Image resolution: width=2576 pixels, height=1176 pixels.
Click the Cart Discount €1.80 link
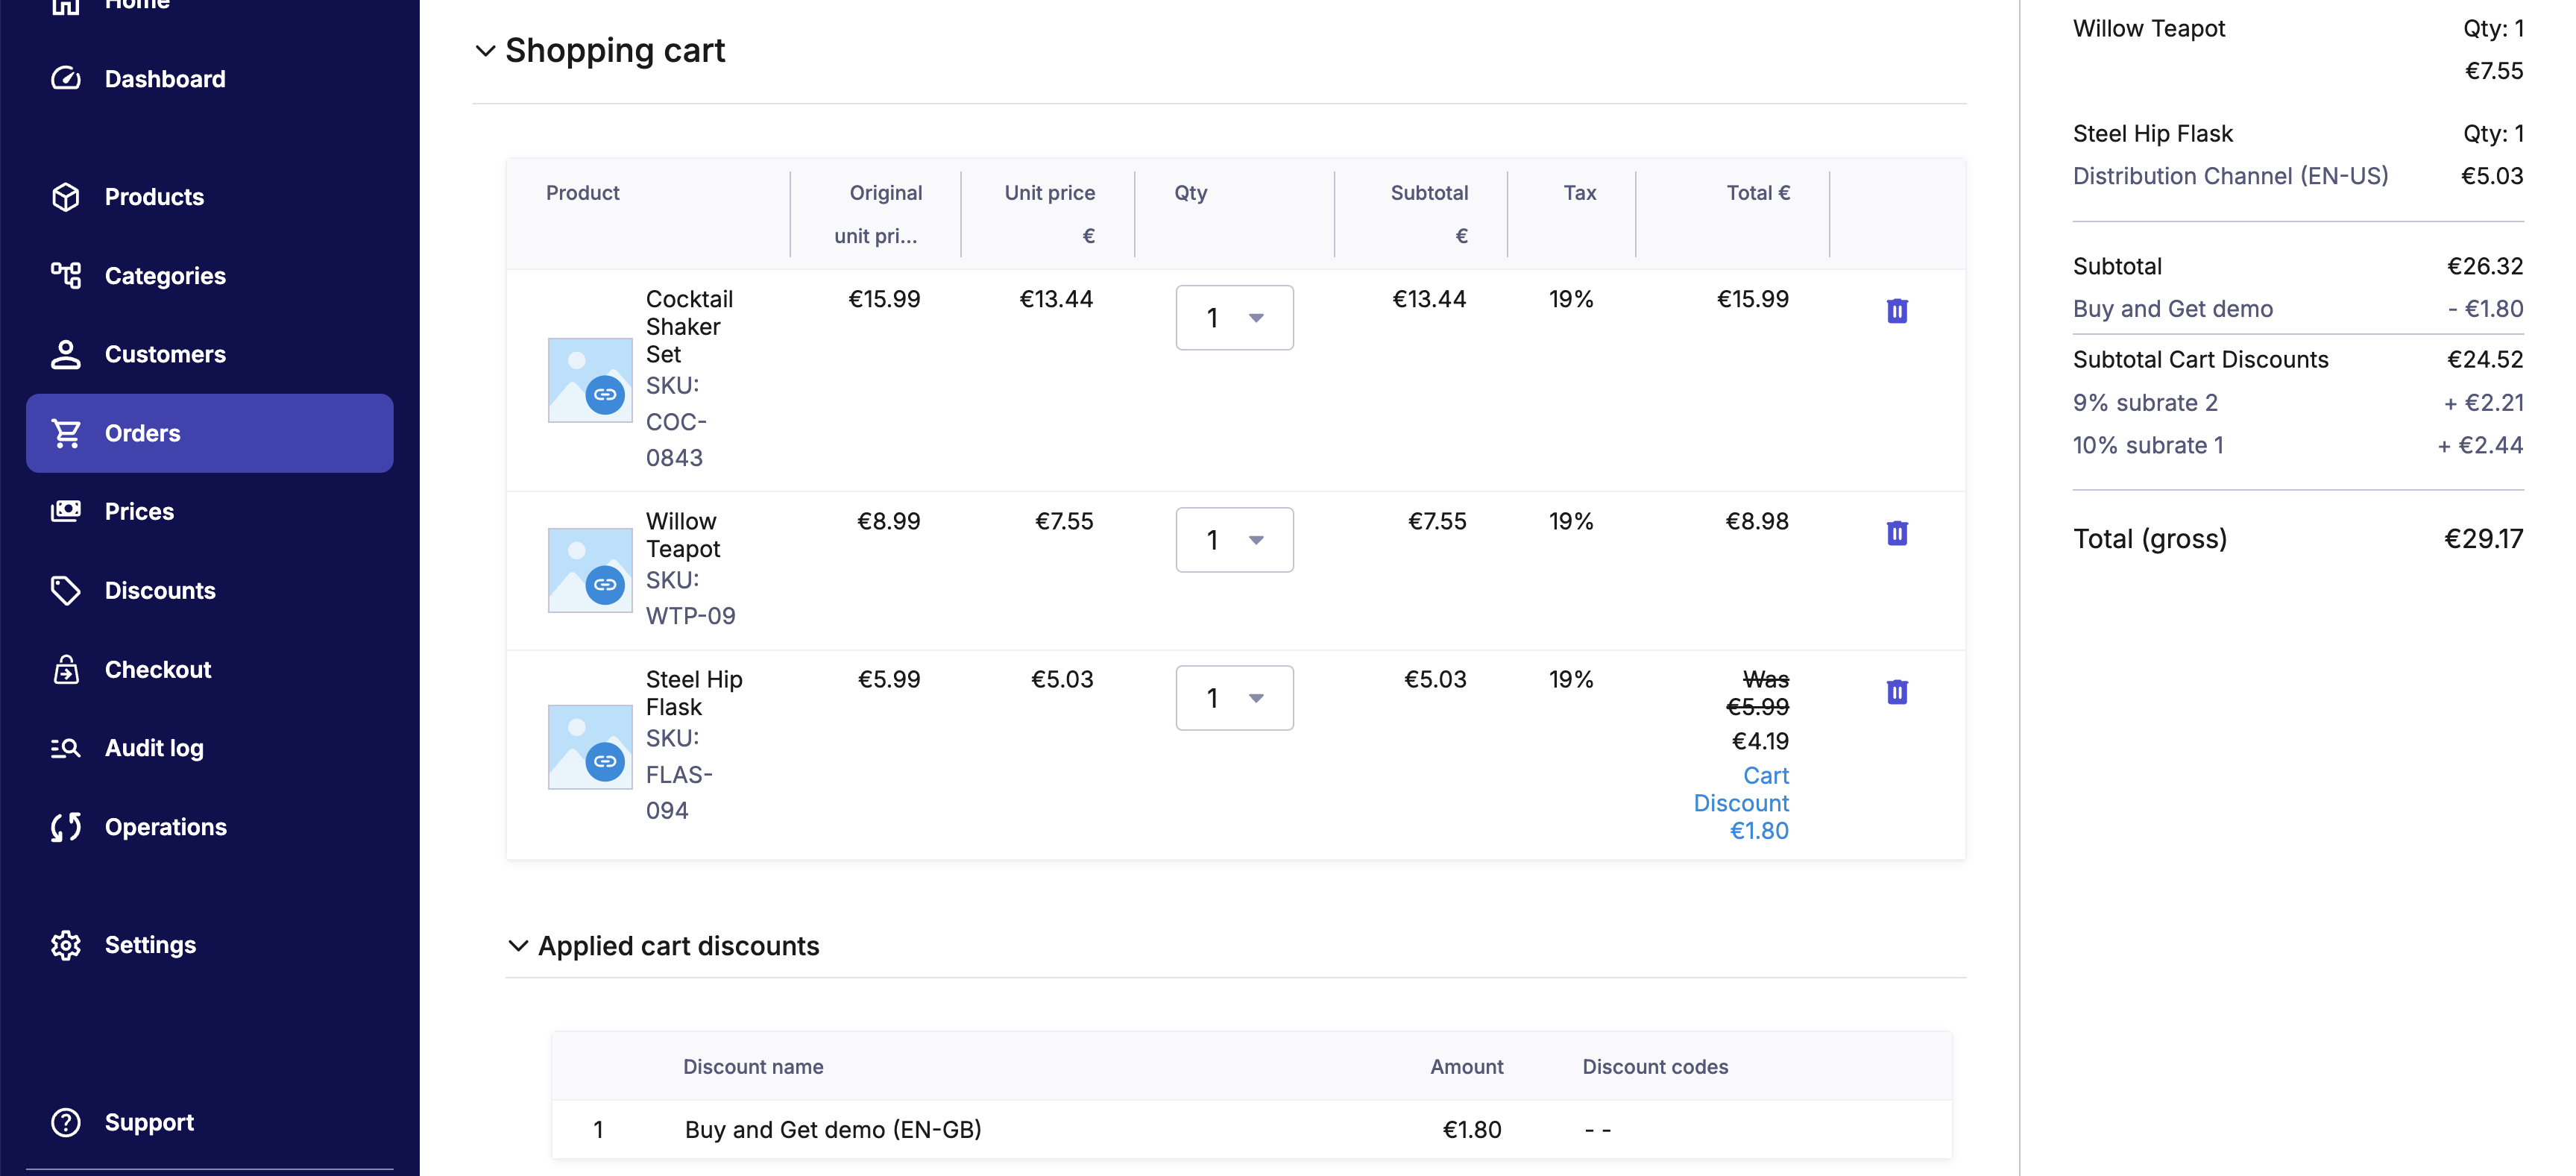pos(1742,803)
